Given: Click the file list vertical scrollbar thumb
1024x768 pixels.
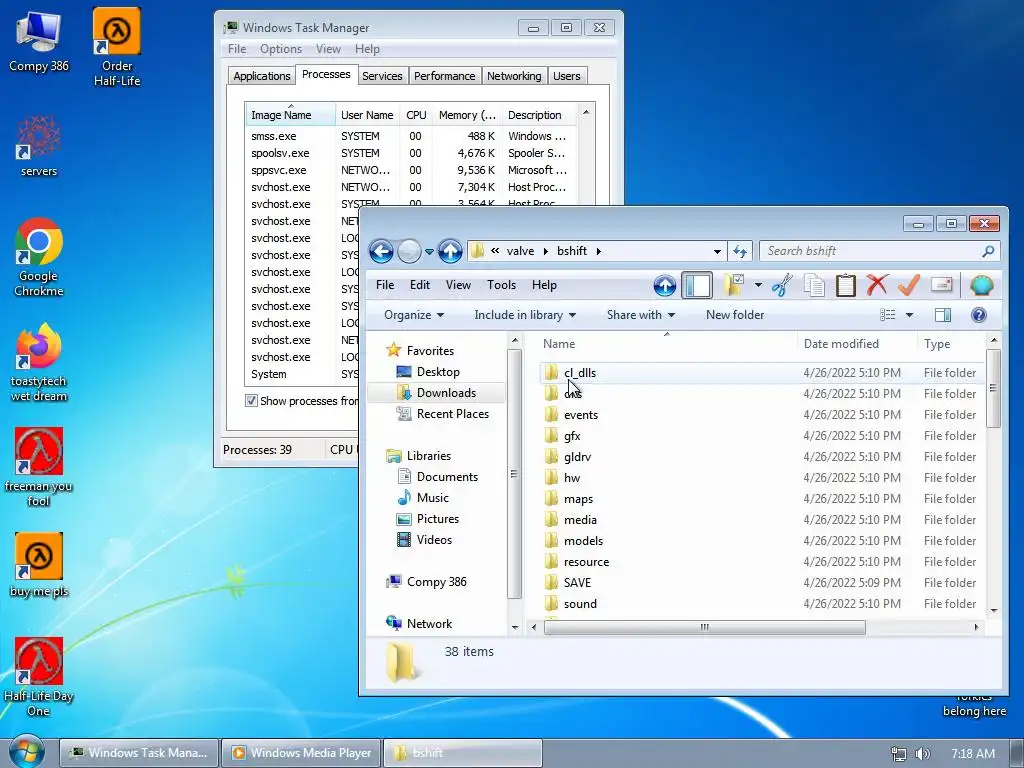Looking at the screenshot, I should [x=993, y=388].
